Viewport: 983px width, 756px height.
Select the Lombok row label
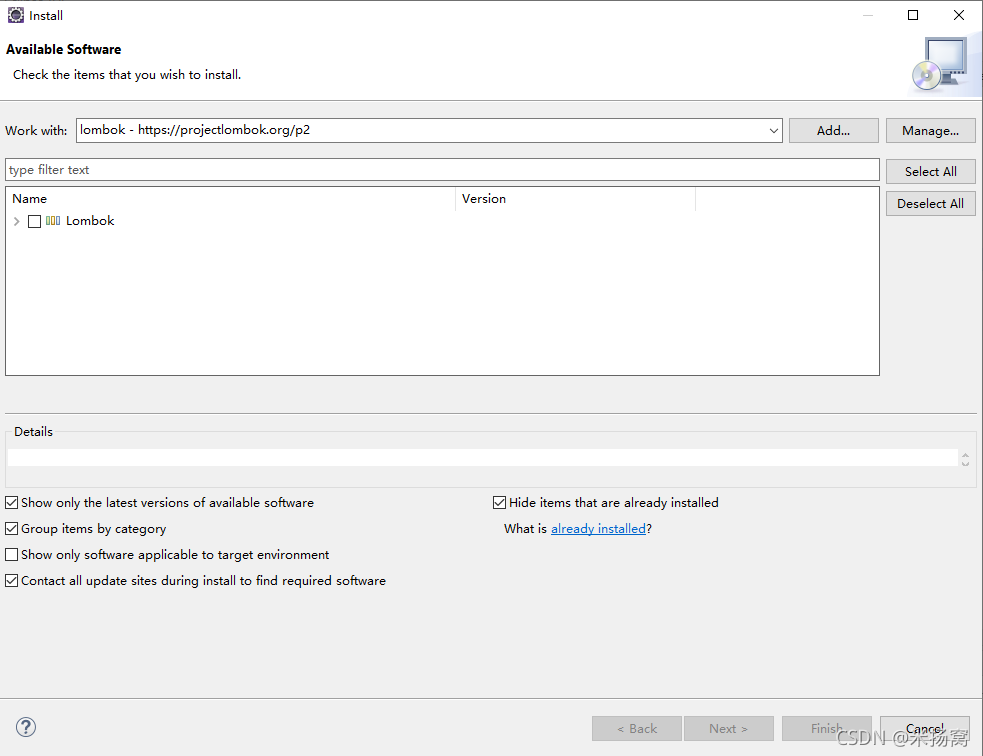[x=90, y=221]
